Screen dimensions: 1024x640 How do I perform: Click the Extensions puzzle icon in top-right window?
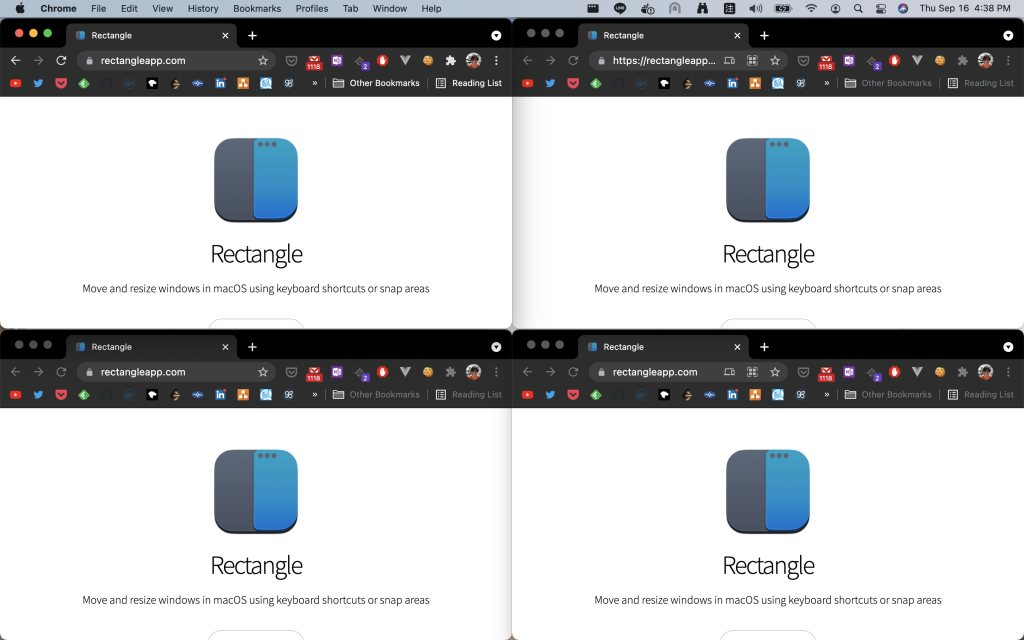pyautogui.click(x=963, y=61)
